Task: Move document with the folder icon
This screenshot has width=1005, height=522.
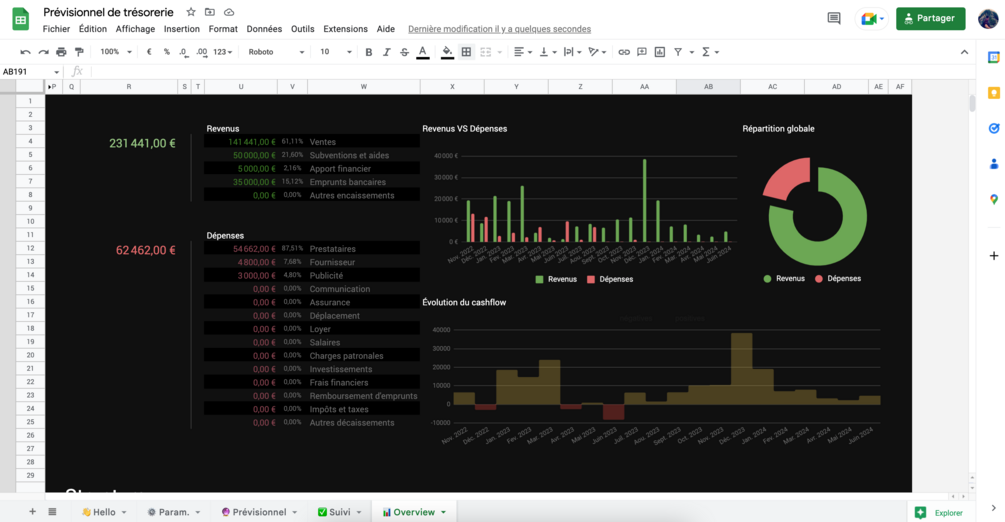Action: [210, 12]
